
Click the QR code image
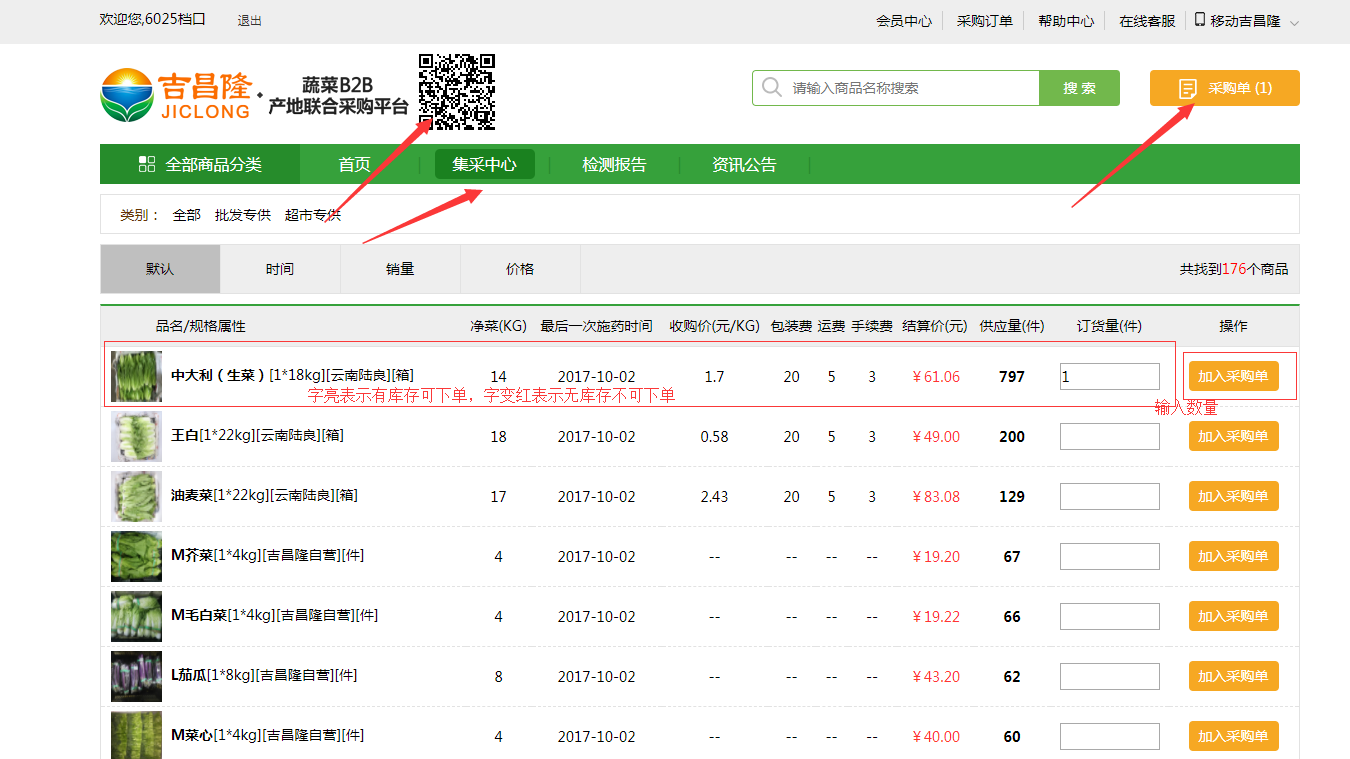[x=457, y=91]
